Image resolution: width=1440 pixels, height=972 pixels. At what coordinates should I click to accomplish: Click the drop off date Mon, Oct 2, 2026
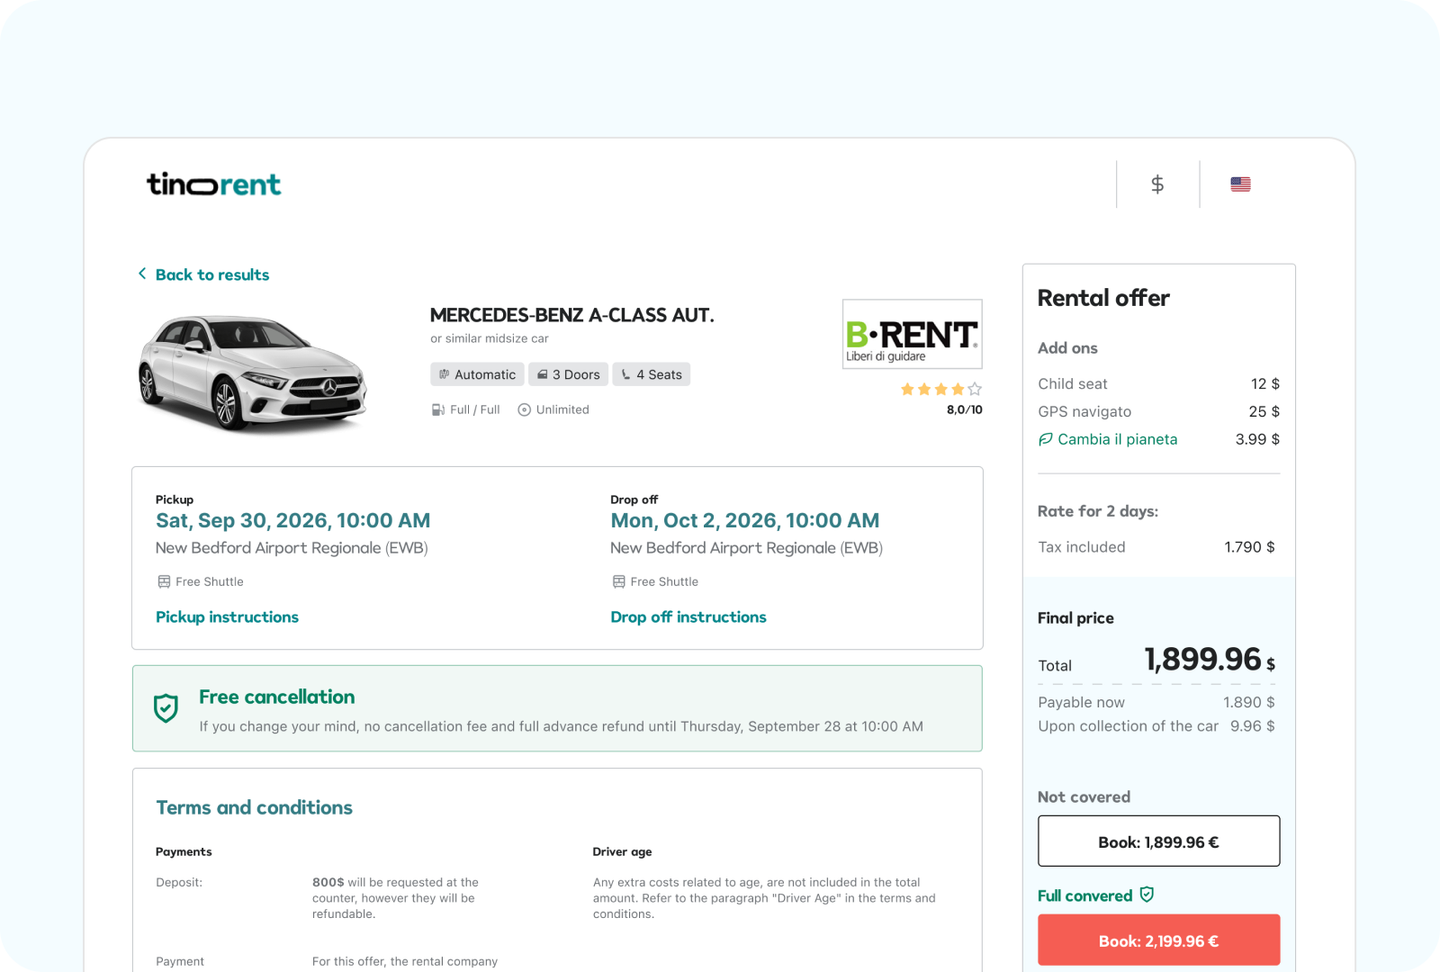pyautogui.click(x=745, y=520)
